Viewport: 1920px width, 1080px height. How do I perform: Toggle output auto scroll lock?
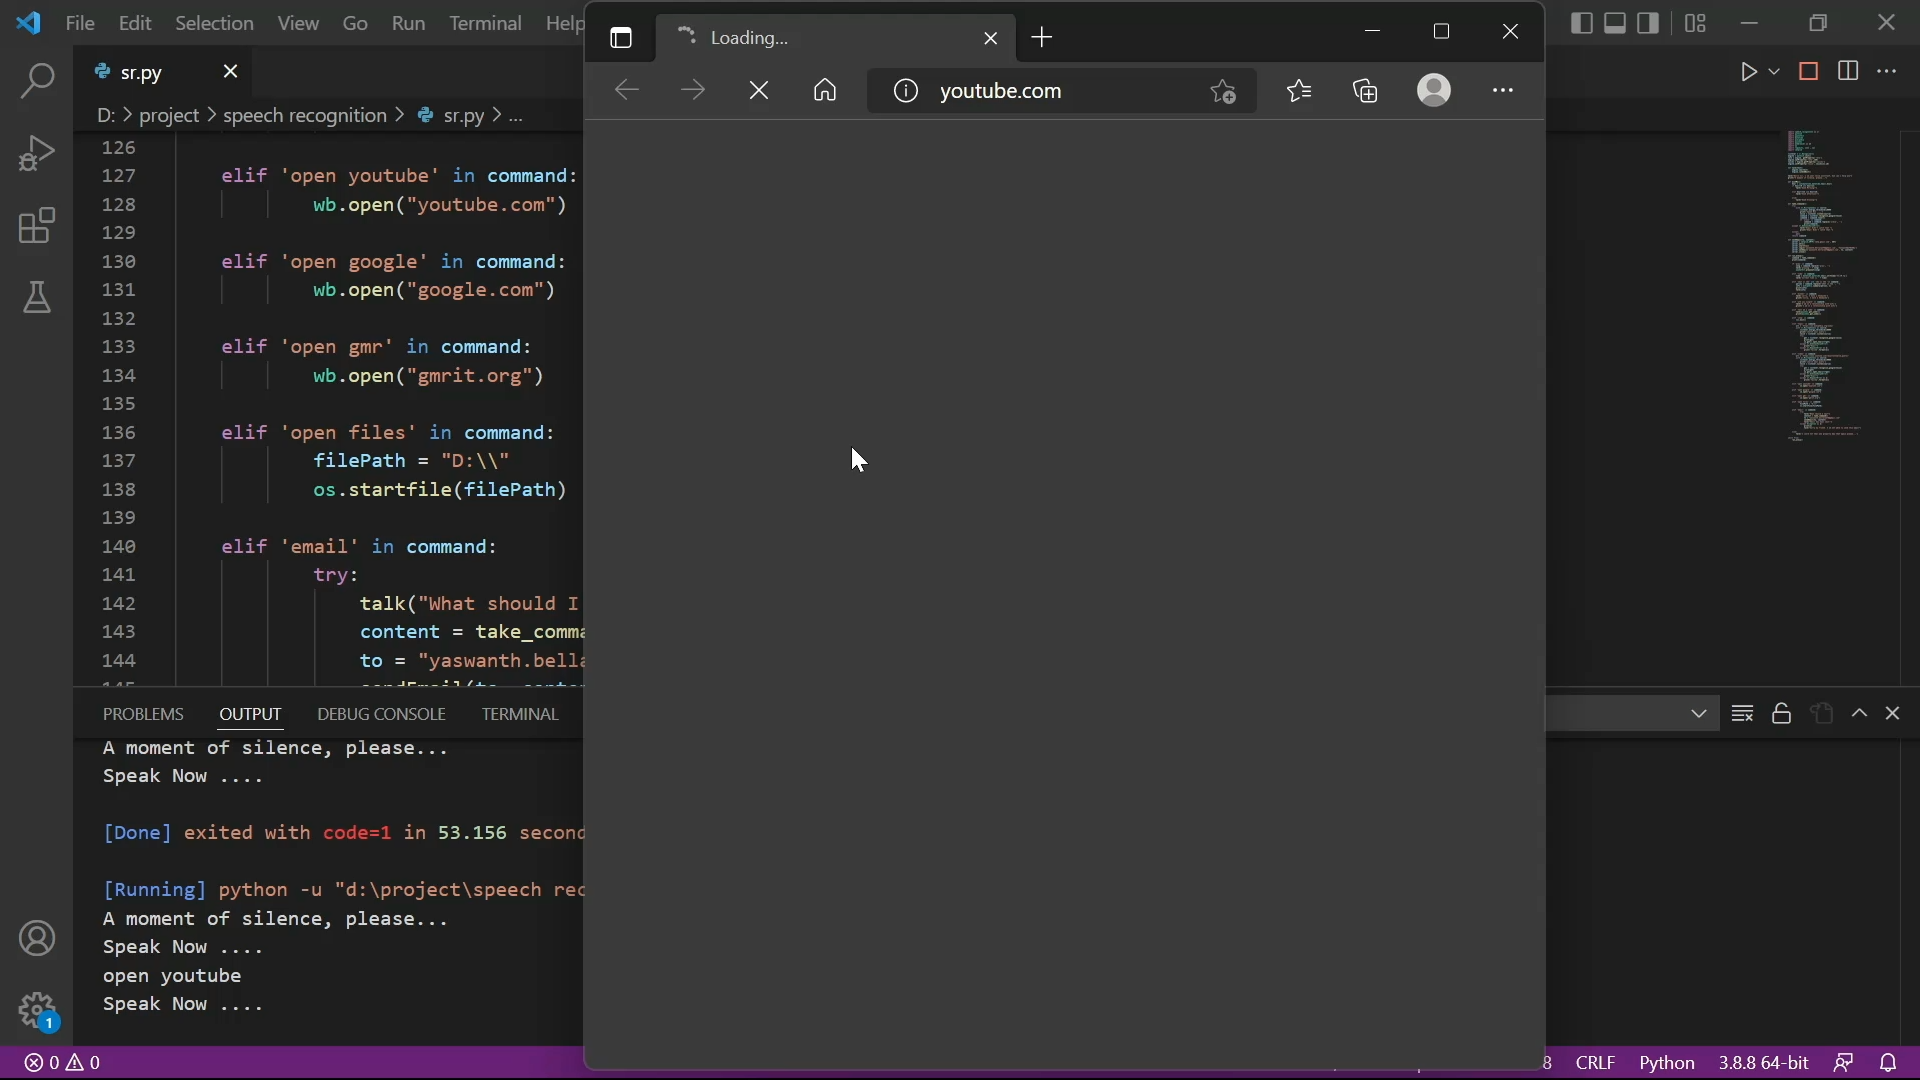point(1782,714)
